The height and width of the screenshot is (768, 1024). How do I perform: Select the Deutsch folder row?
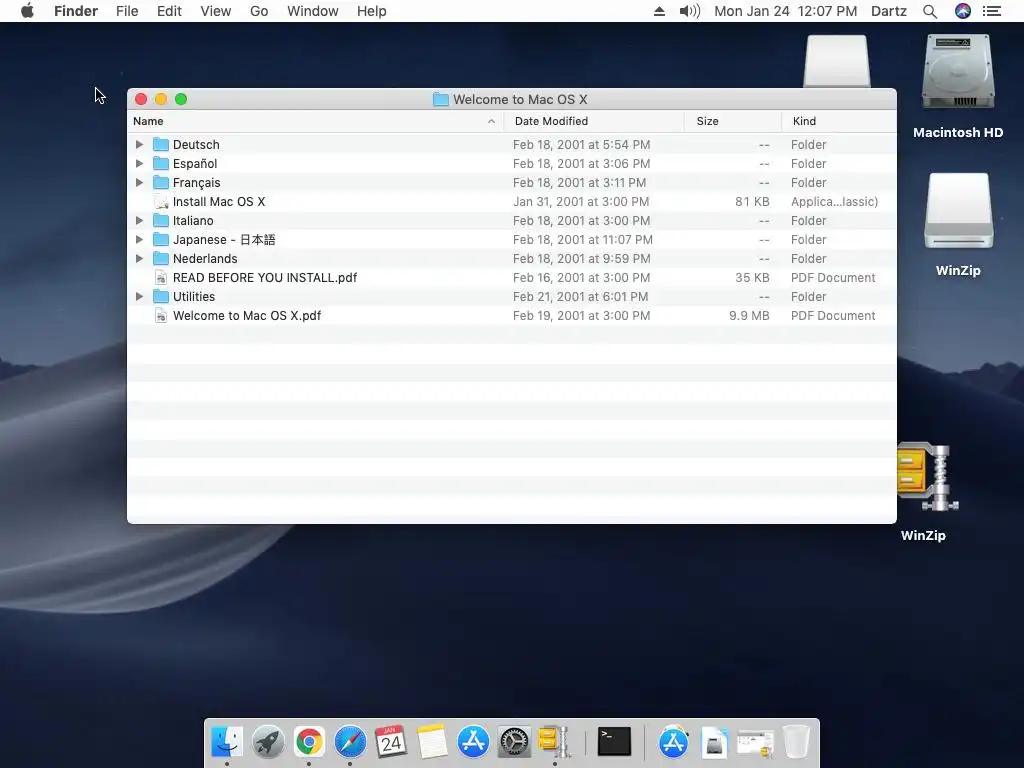tap(511, 144)
